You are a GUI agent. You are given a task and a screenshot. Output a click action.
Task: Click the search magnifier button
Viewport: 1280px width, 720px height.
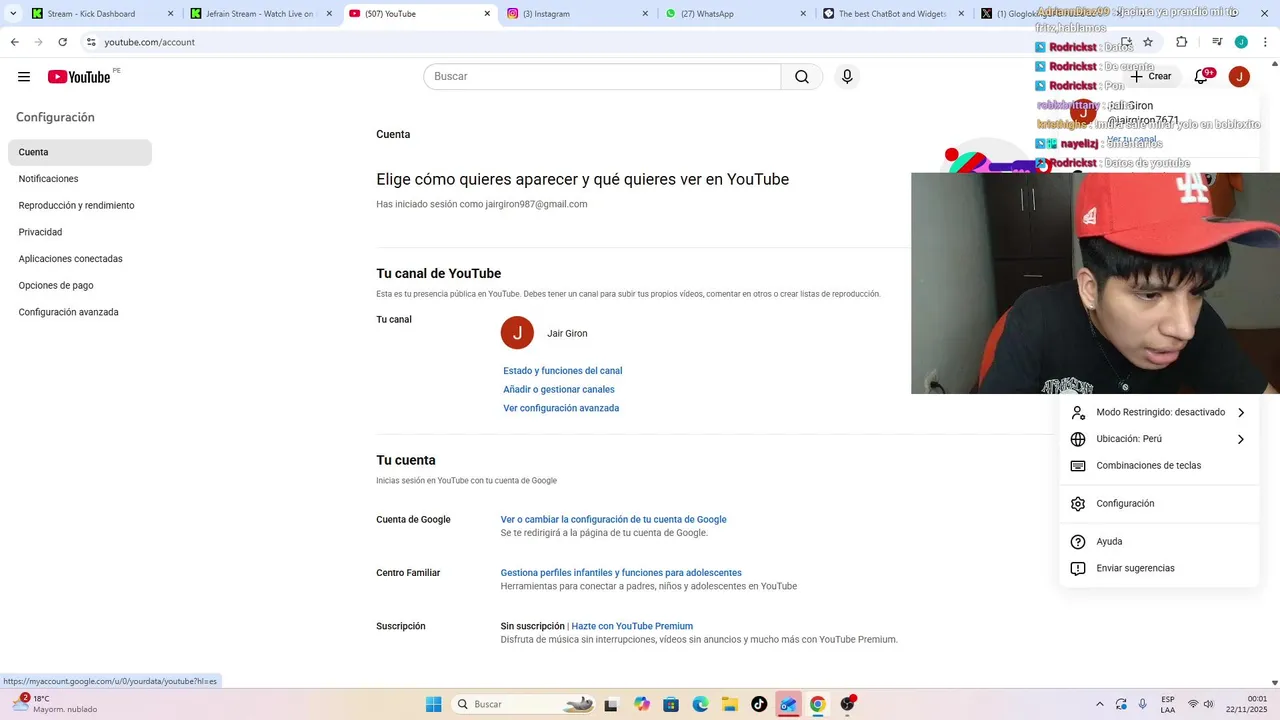coord(802,77)
